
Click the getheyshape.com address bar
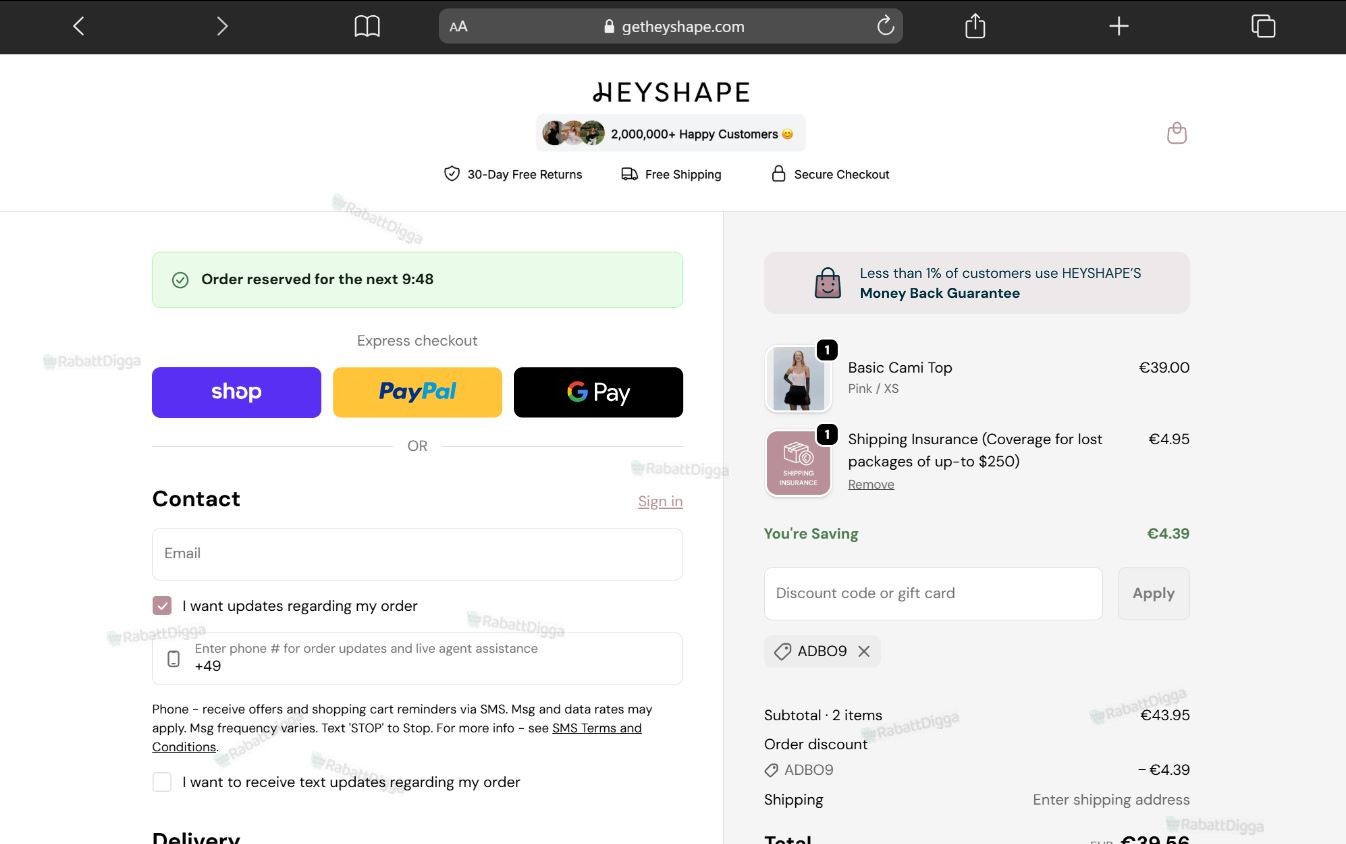click(670, 26)
